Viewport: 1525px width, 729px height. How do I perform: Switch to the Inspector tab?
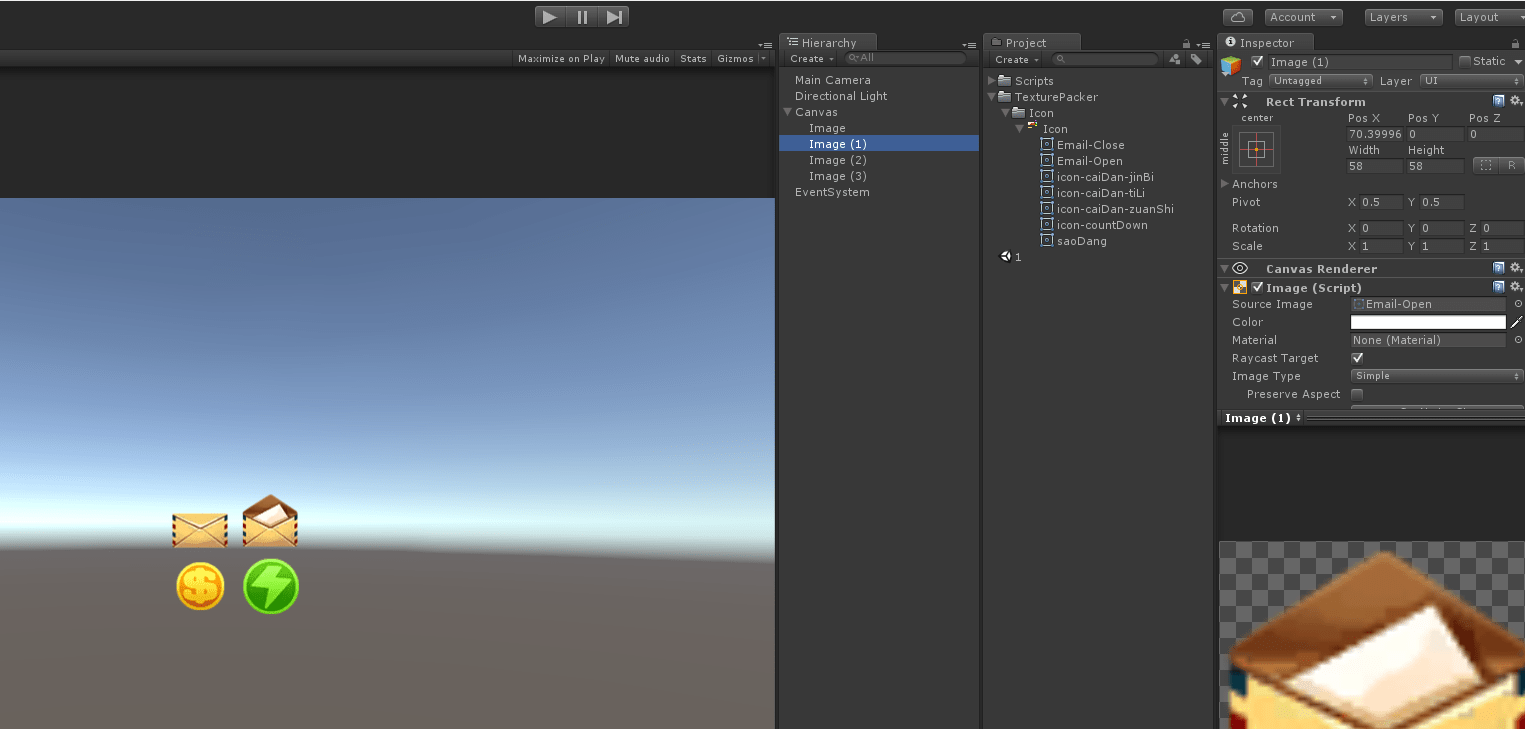coord(1265,42)
